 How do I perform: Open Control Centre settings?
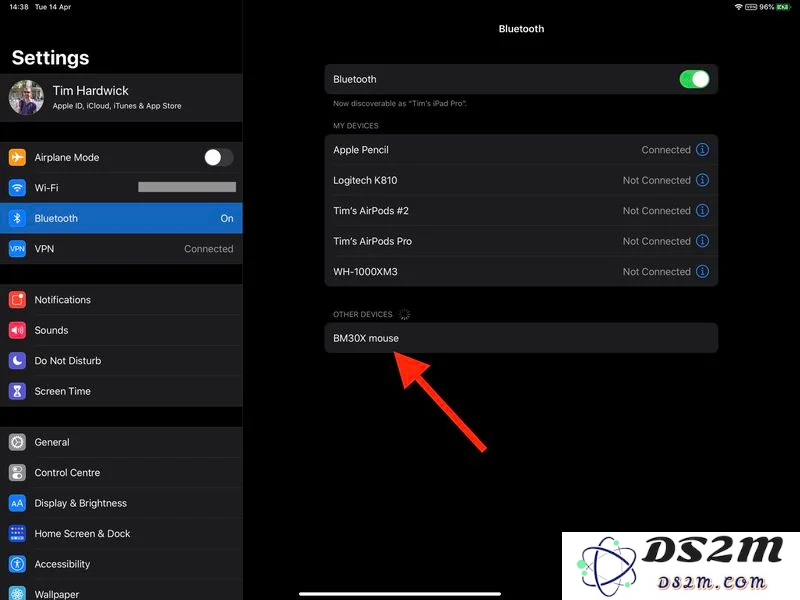[x=121, y=472]
